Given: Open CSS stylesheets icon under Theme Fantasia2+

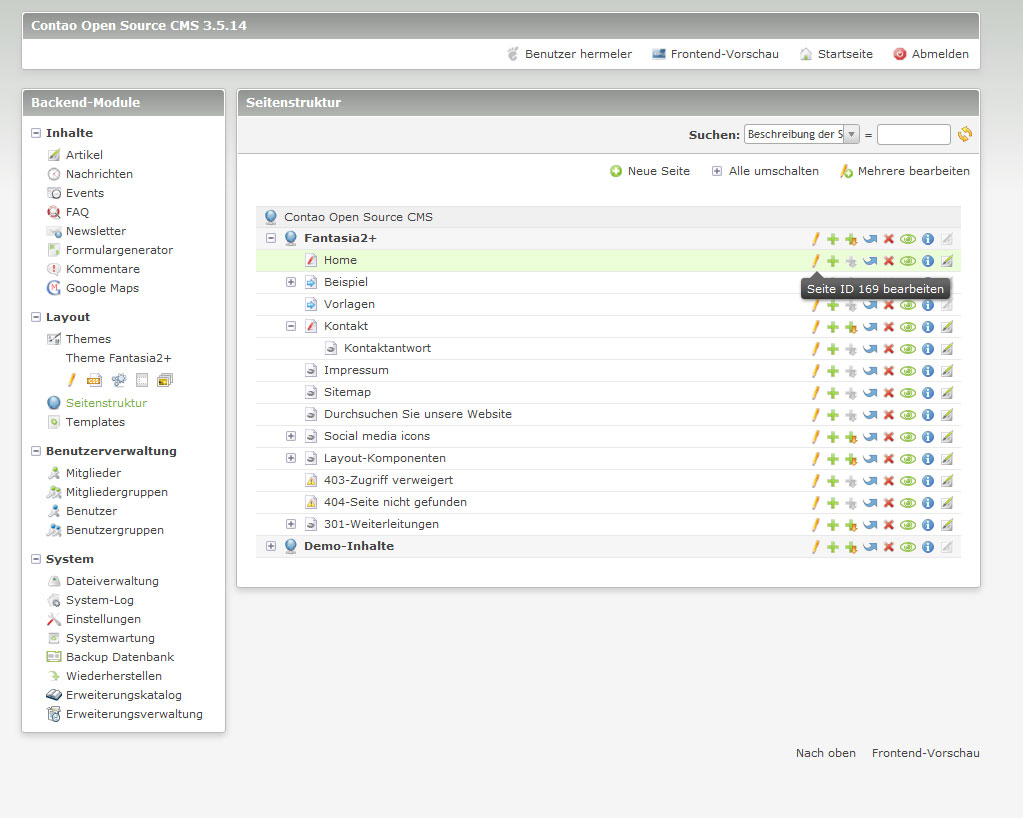Looking at the screenshot, I should [x=94, y=380].
